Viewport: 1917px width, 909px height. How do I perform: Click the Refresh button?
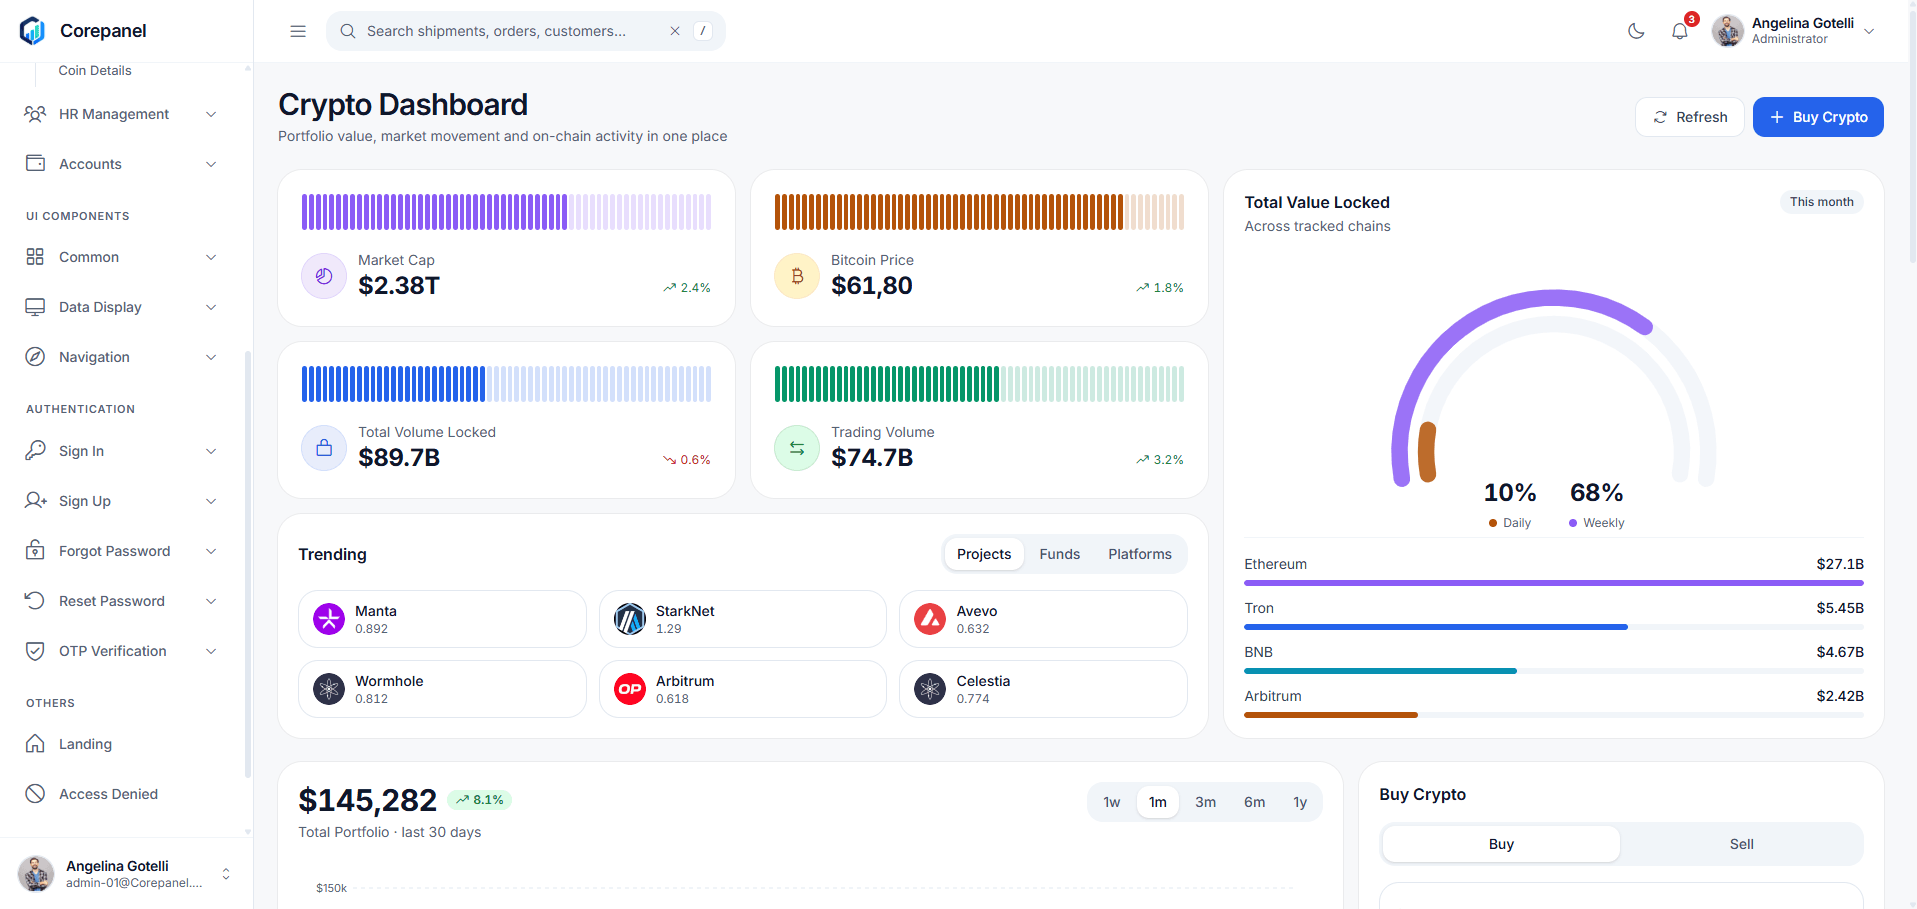click(1689, 117)
